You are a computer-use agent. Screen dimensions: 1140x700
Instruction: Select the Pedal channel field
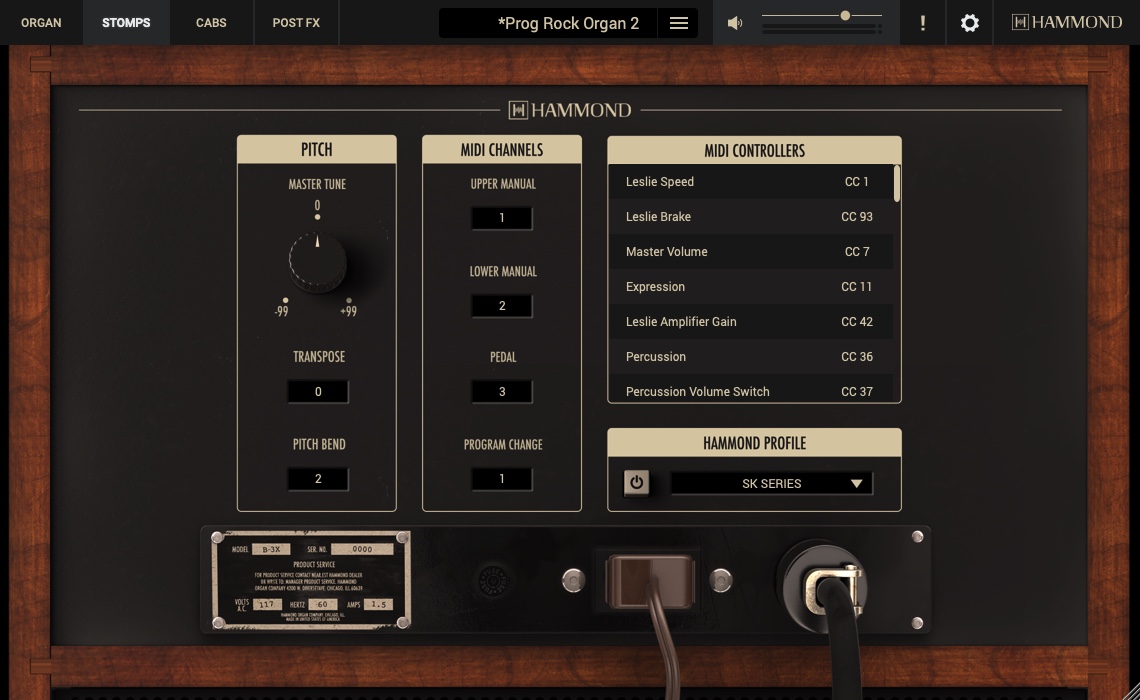[502, 392]
